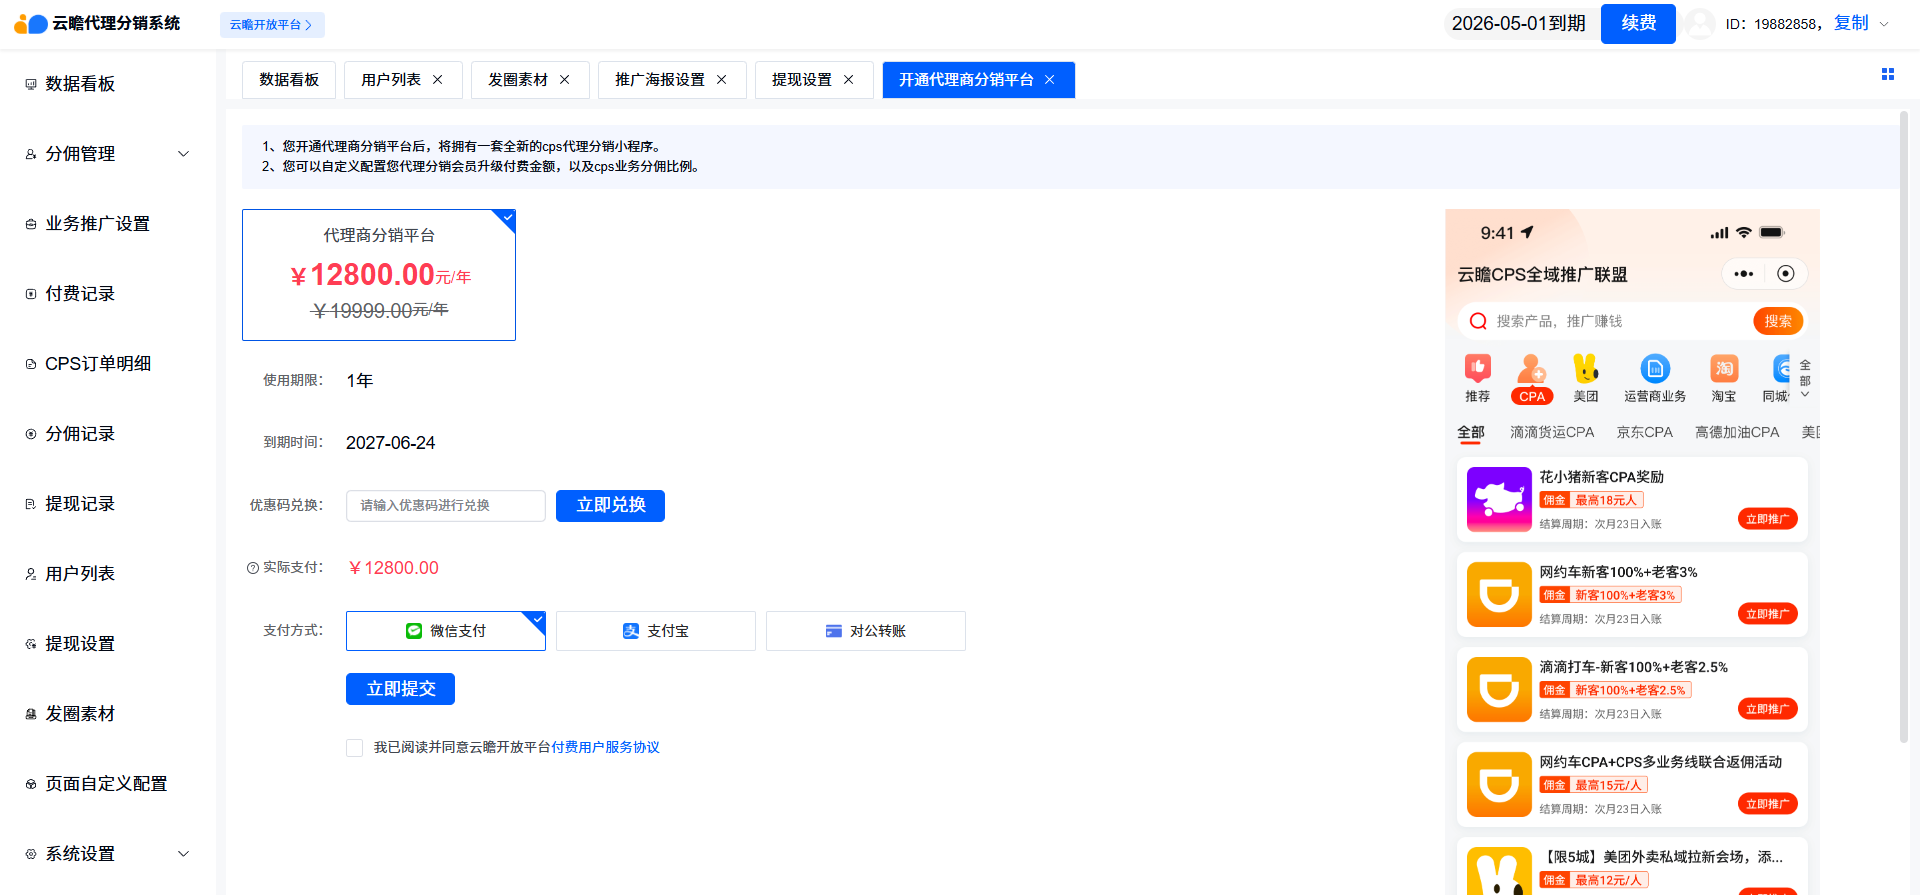Tap the CPA category icon in preview
Screen dimensions: 1920x895
coord(1532,369)
